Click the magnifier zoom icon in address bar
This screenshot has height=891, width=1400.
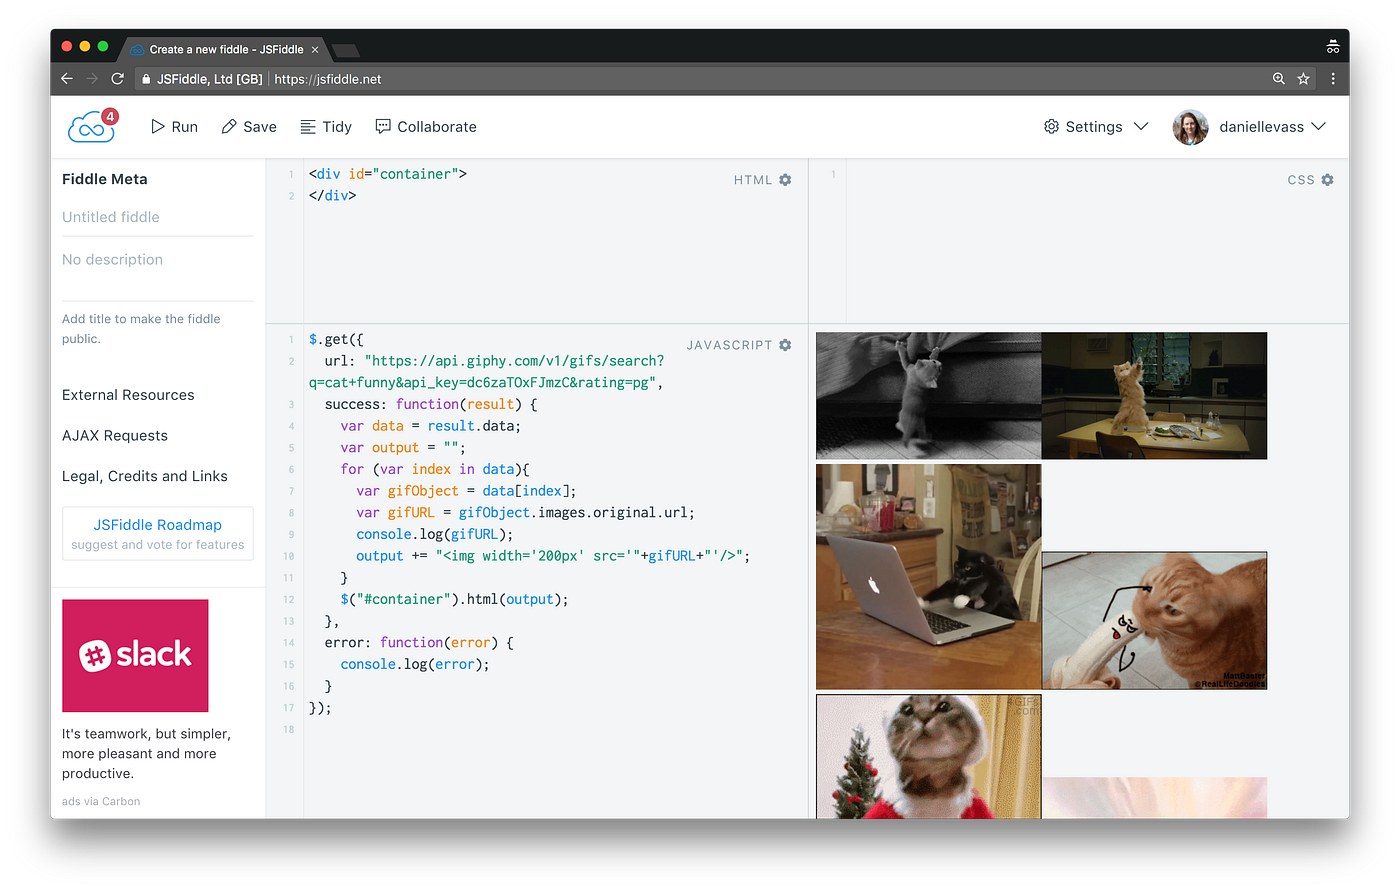pyautogui.click(x=1278, y=78)
